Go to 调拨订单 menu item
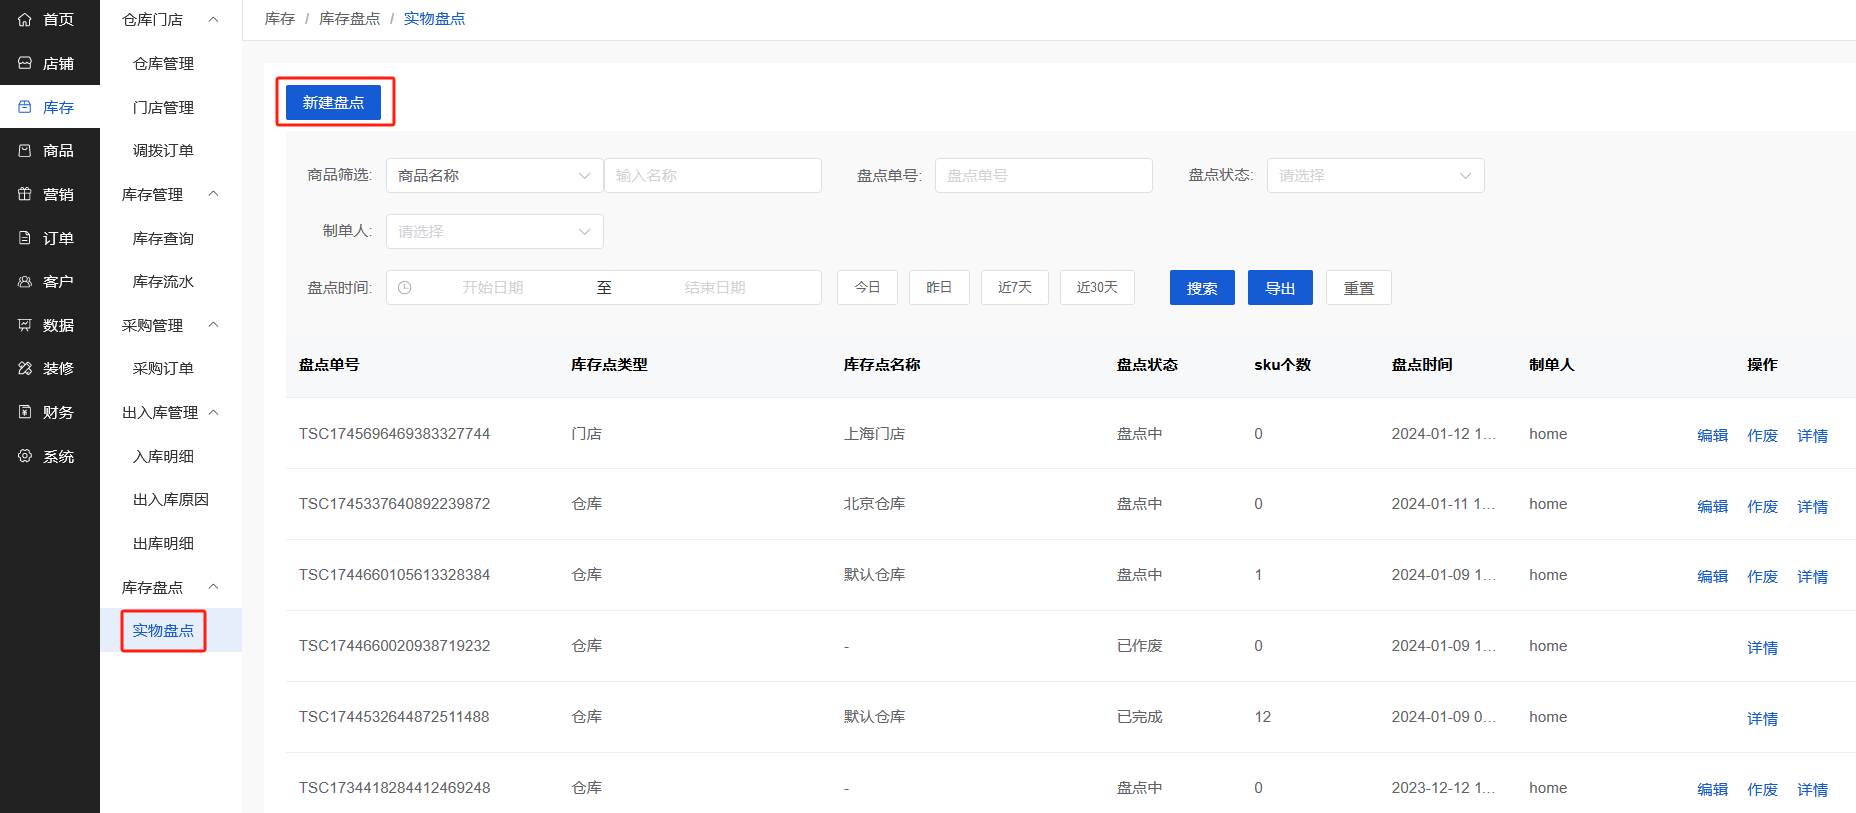This screenshot has height=813, width=1856. tap(163, 150)
